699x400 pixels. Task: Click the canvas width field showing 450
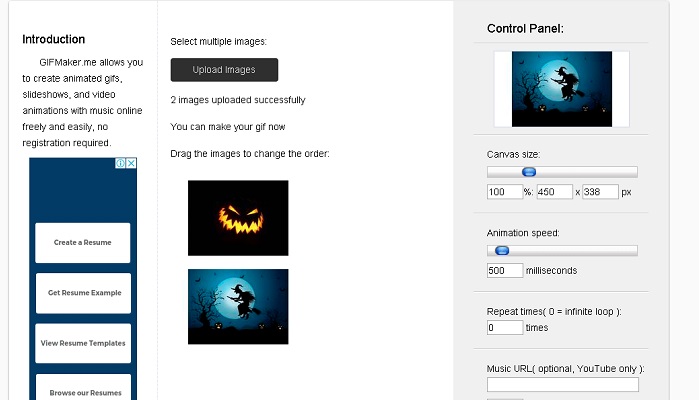click(555, 192)
